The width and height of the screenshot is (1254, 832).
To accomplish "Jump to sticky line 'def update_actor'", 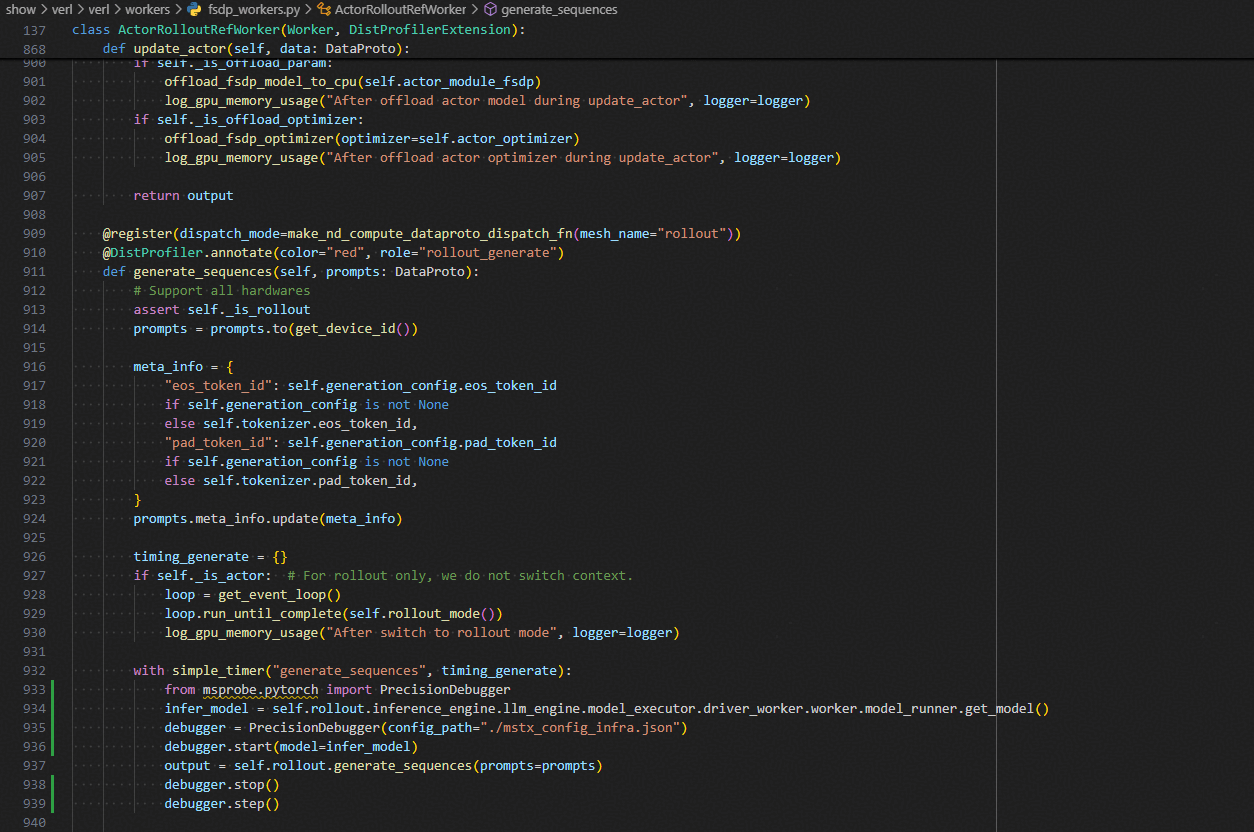I will coord(256,49).
